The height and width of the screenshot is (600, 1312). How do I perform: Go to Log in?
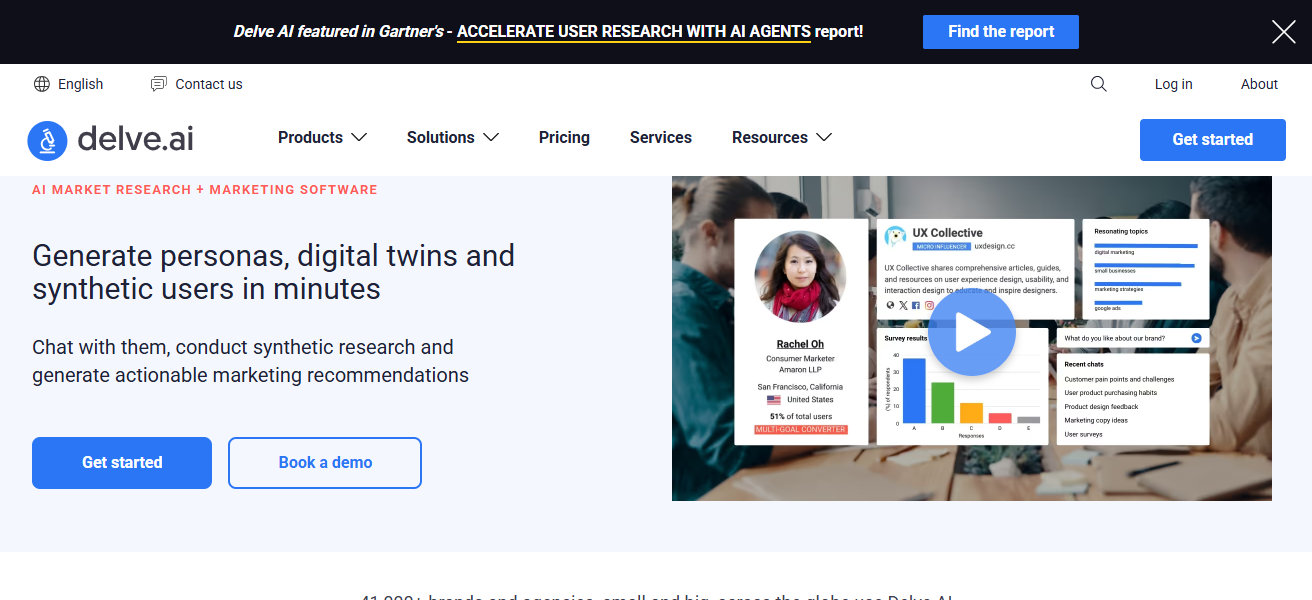coord(1173,84)
